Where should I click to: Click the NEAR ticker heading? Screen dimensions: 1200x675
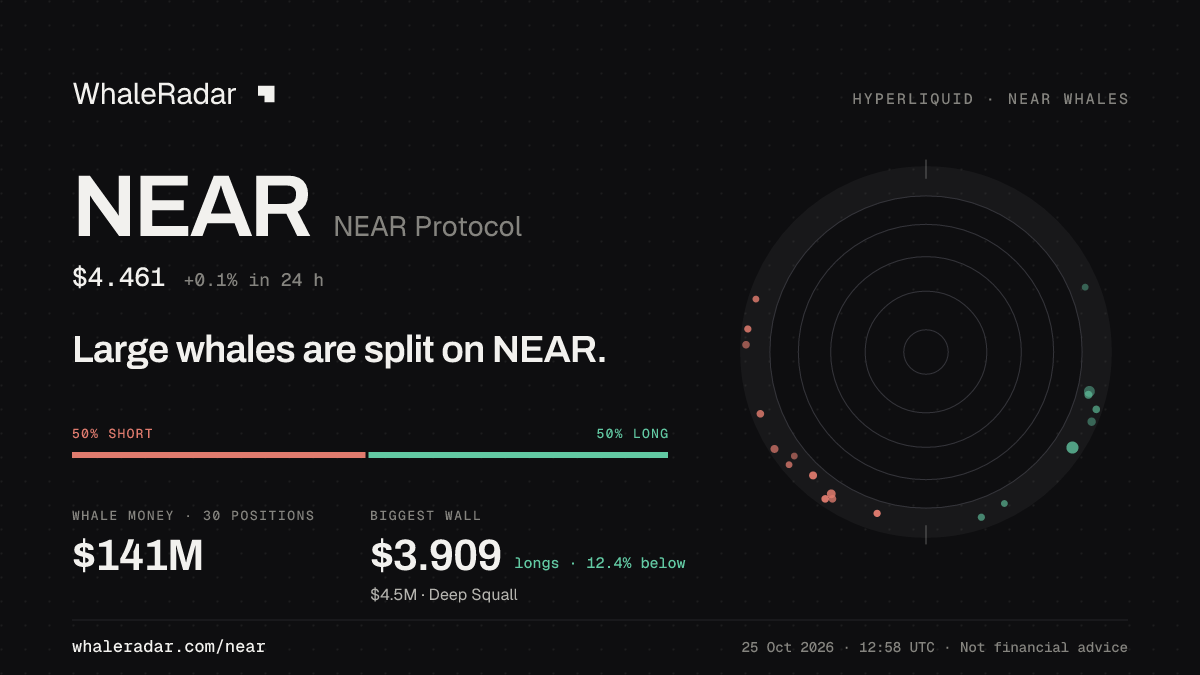(x=192, y=207)
